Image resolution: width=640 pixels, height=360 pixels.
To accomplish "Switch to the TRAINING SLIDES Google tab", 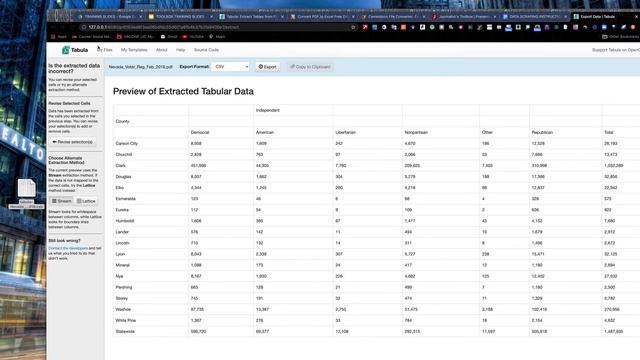I will (x=110, y=17).
